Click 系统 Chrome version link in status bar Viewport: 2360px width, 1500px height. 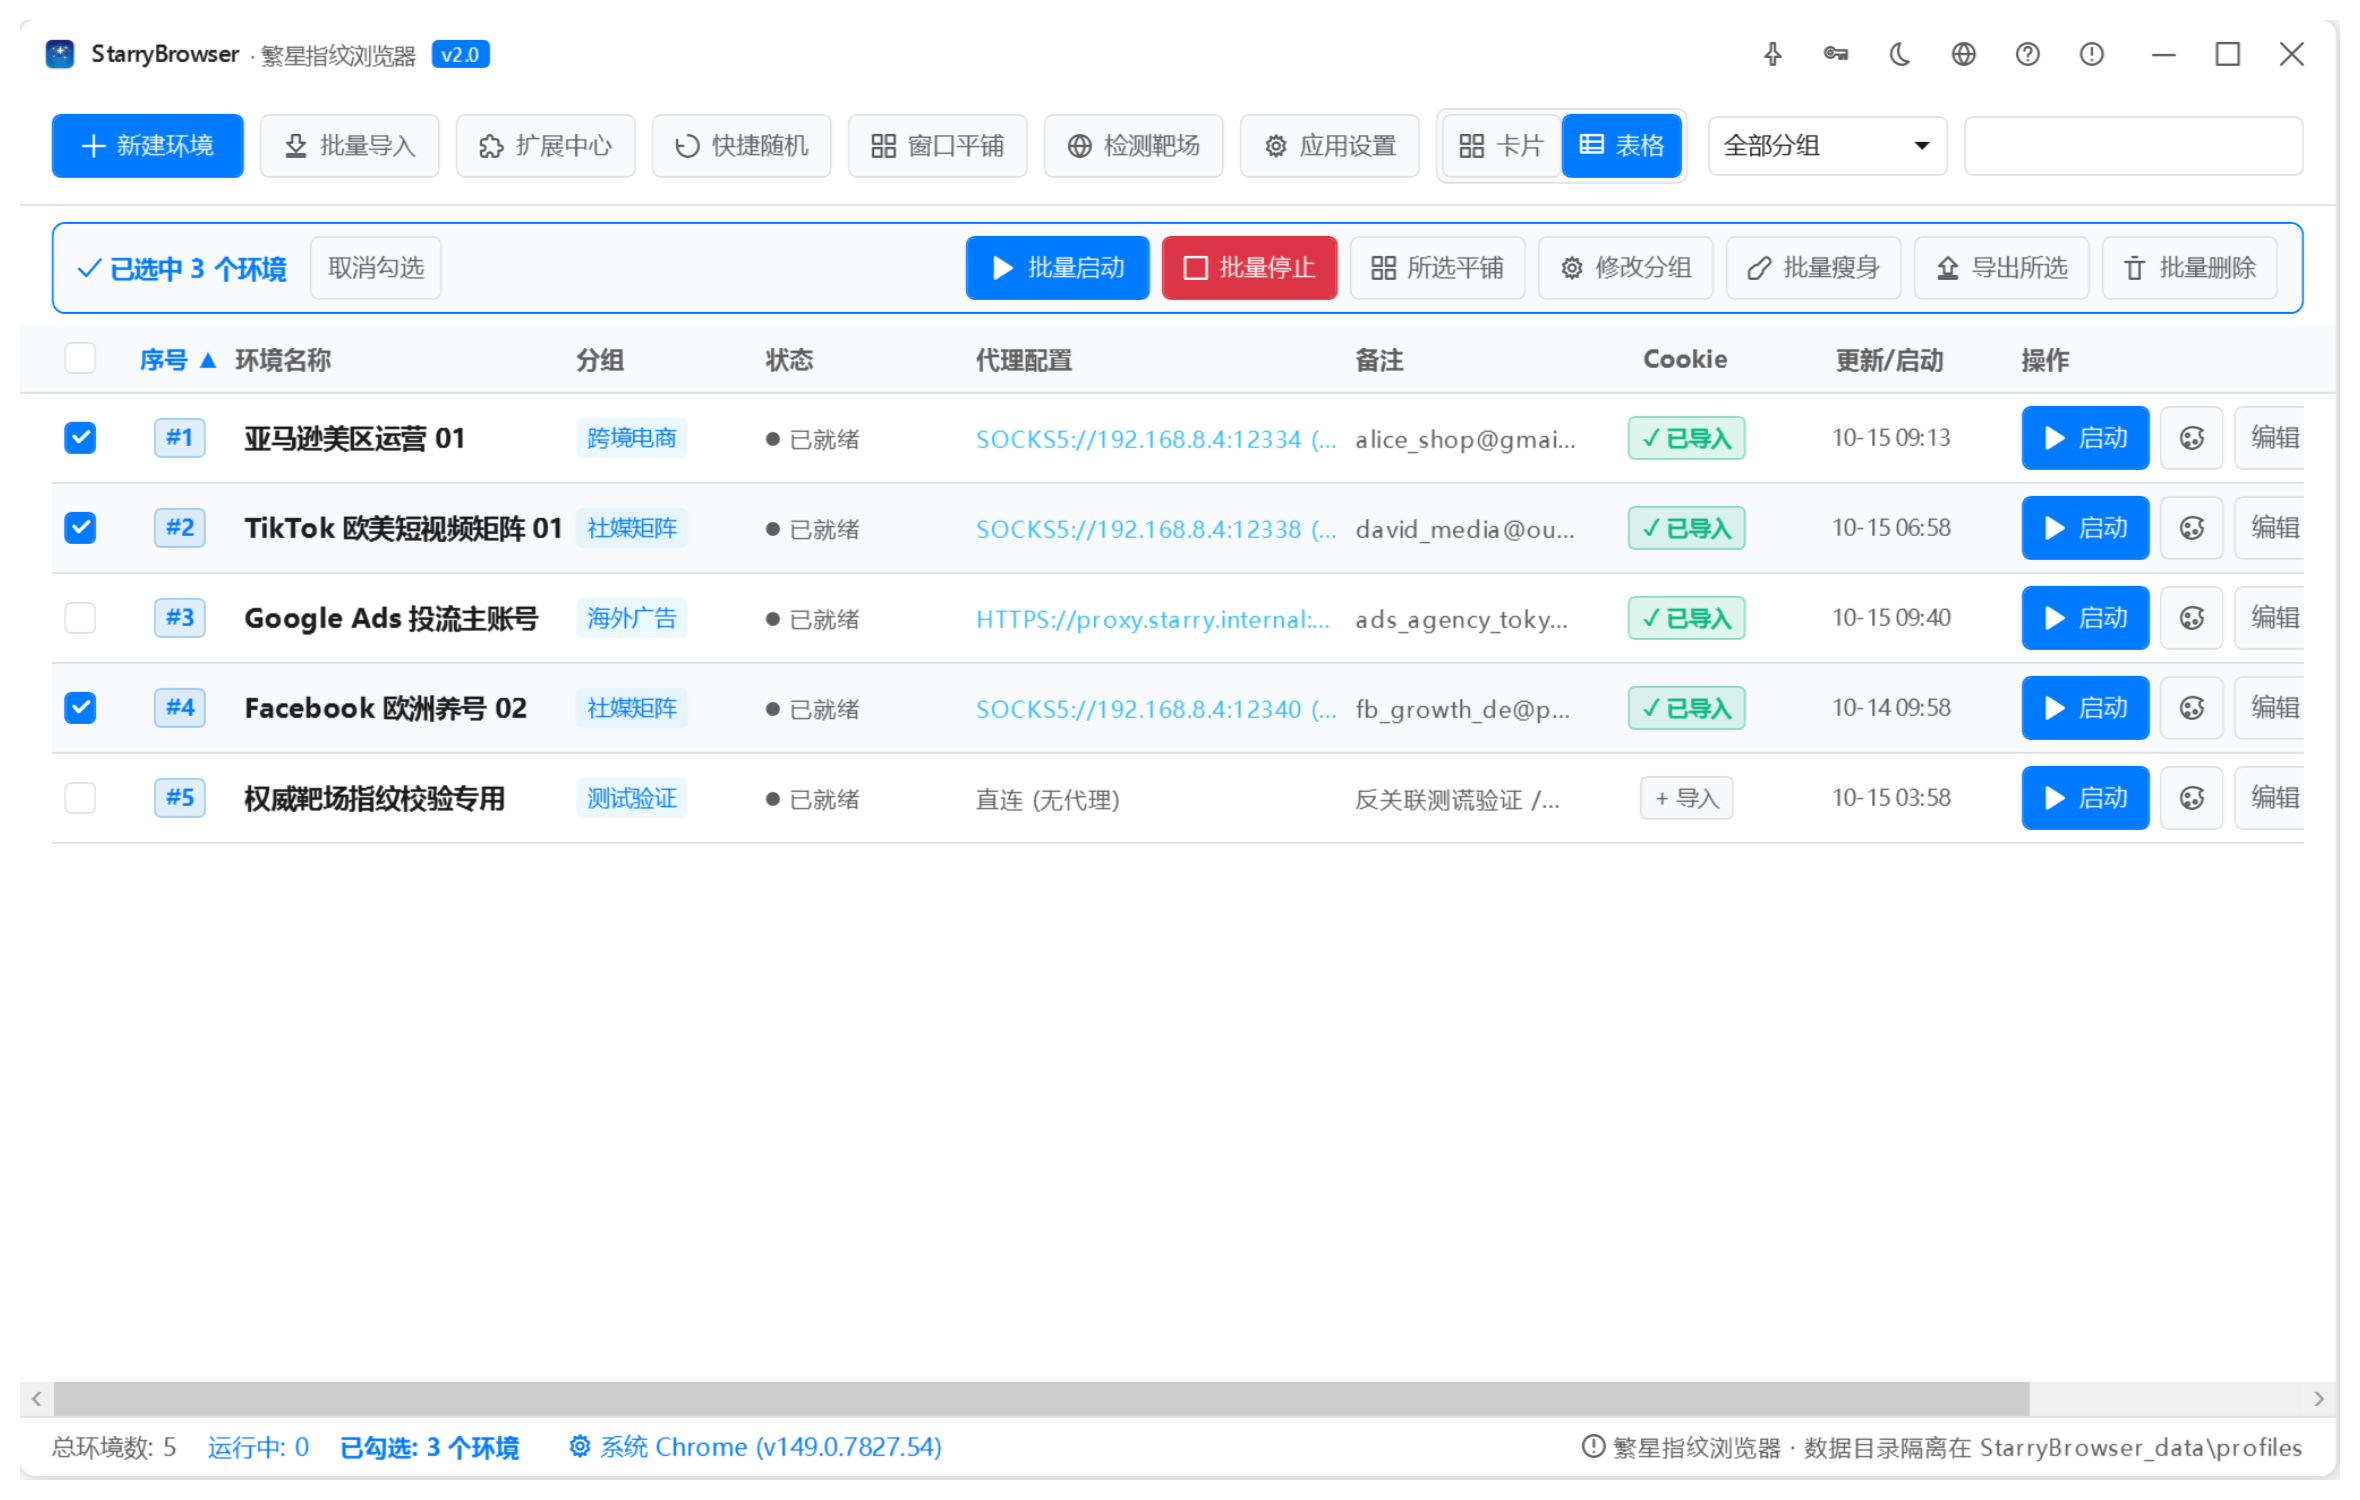756,1447
